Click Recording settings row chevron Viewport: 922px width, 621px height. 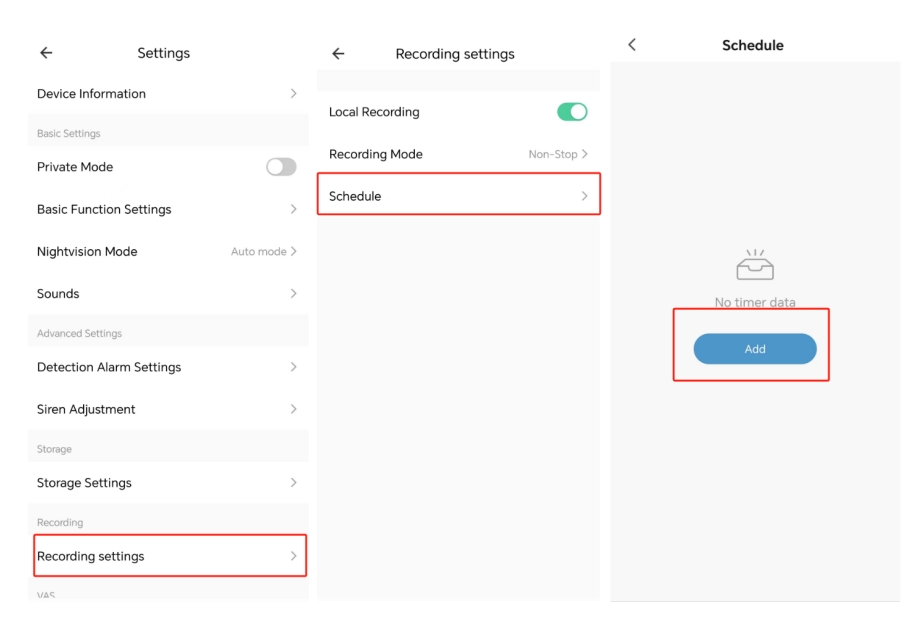coord(293,556)
